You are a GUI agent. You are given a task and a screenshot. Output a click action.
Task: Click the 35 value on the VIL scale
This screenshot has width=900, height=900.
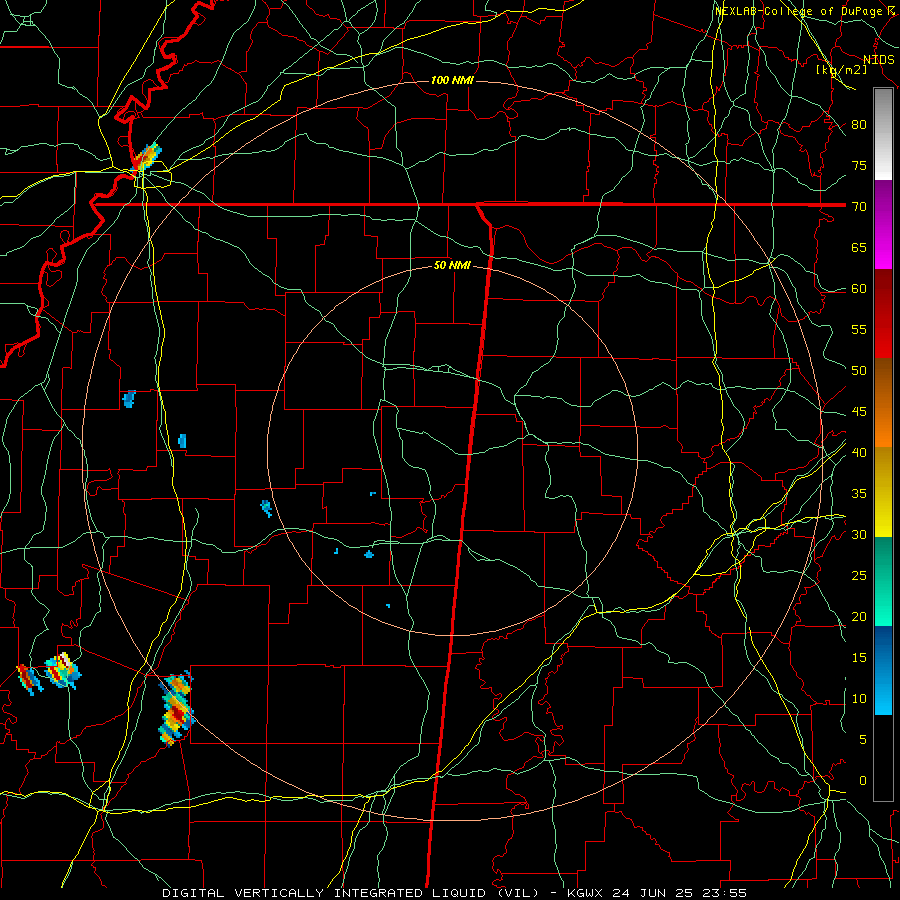(x=859, y=494)
